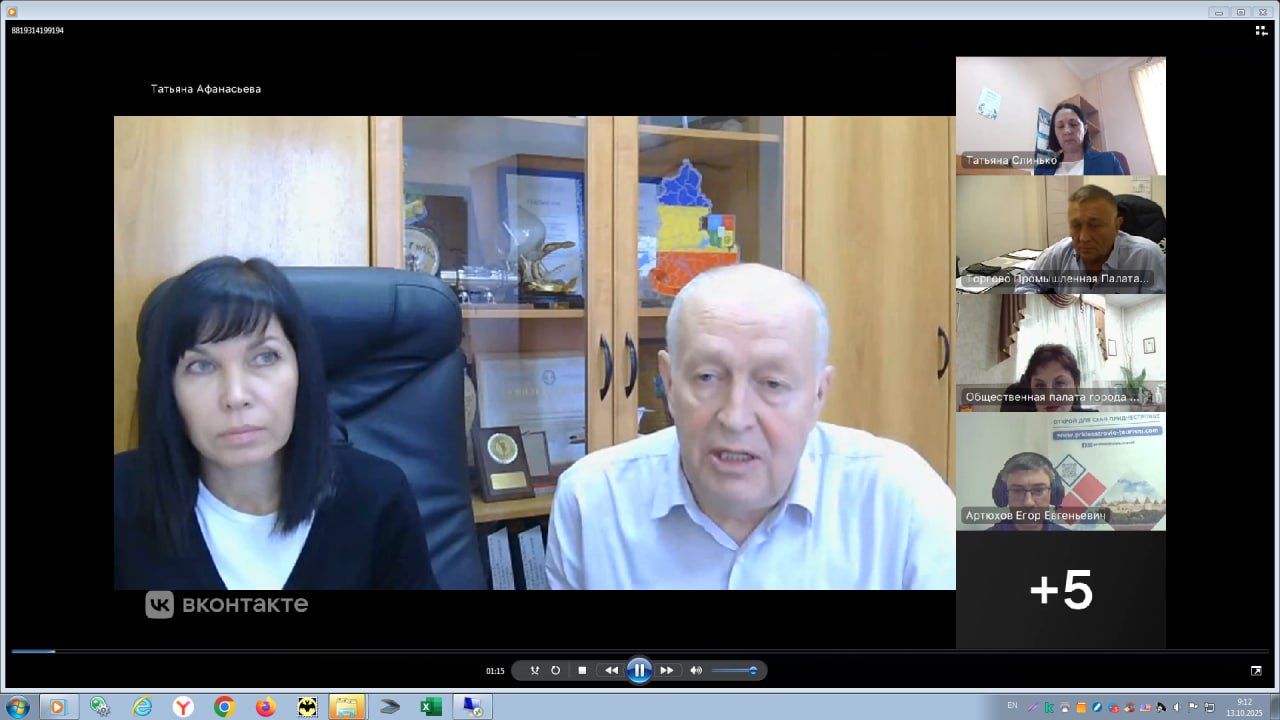Enter full screen mode via bottom-right icon
The width and height of the screenshot is (1280, 720).
coord(1256,671)
